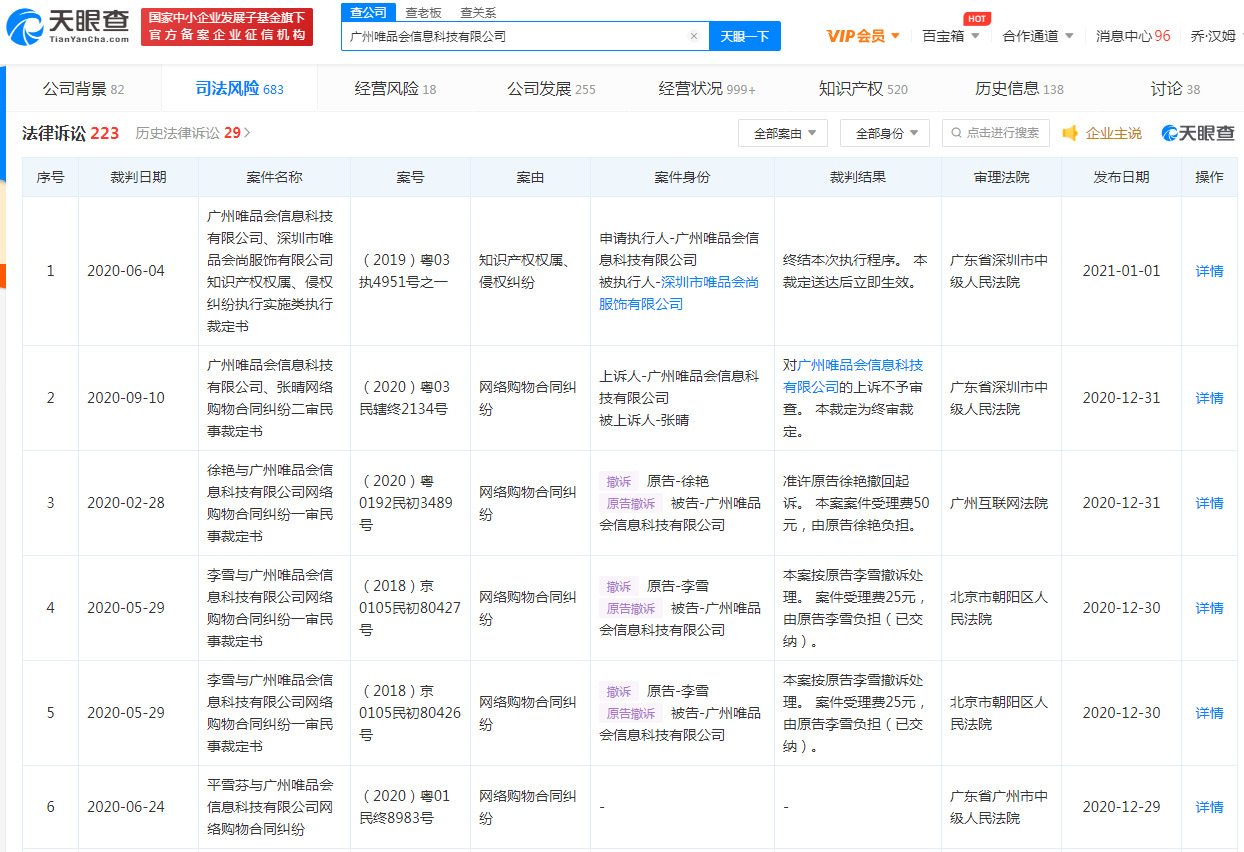Click the HOT badge above 百宝箱
The image size is (1244, 852).
[977, 18]
